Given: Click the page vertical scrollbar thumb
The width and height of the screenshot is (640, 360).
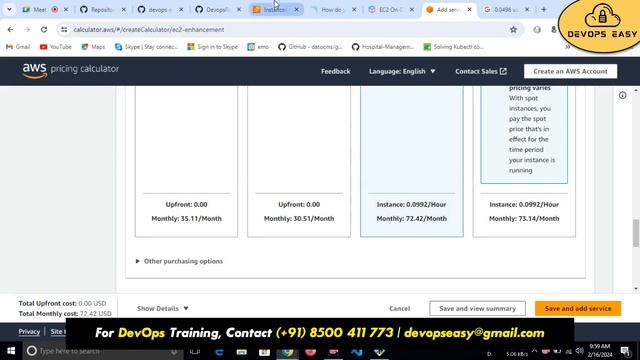Looking at the screenshot, I should pos(636,233).
